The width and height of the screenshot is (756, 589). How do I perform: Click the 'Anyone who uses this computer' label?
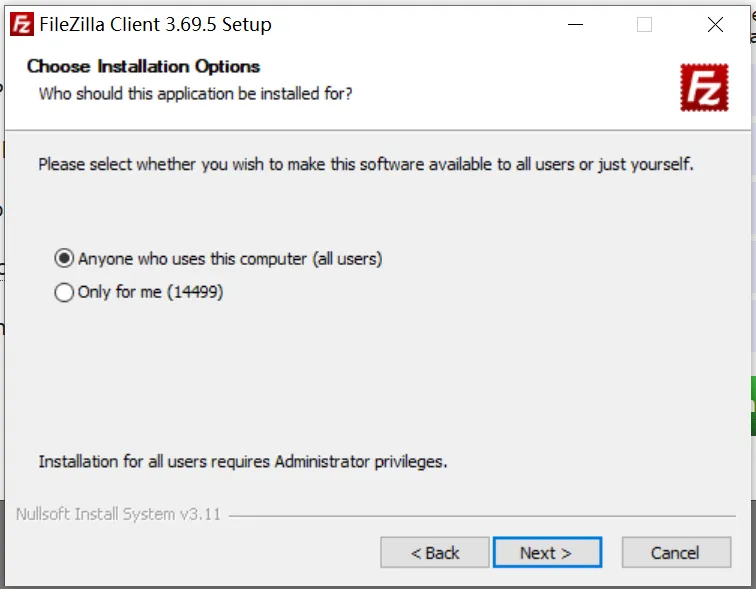point(230,259)
